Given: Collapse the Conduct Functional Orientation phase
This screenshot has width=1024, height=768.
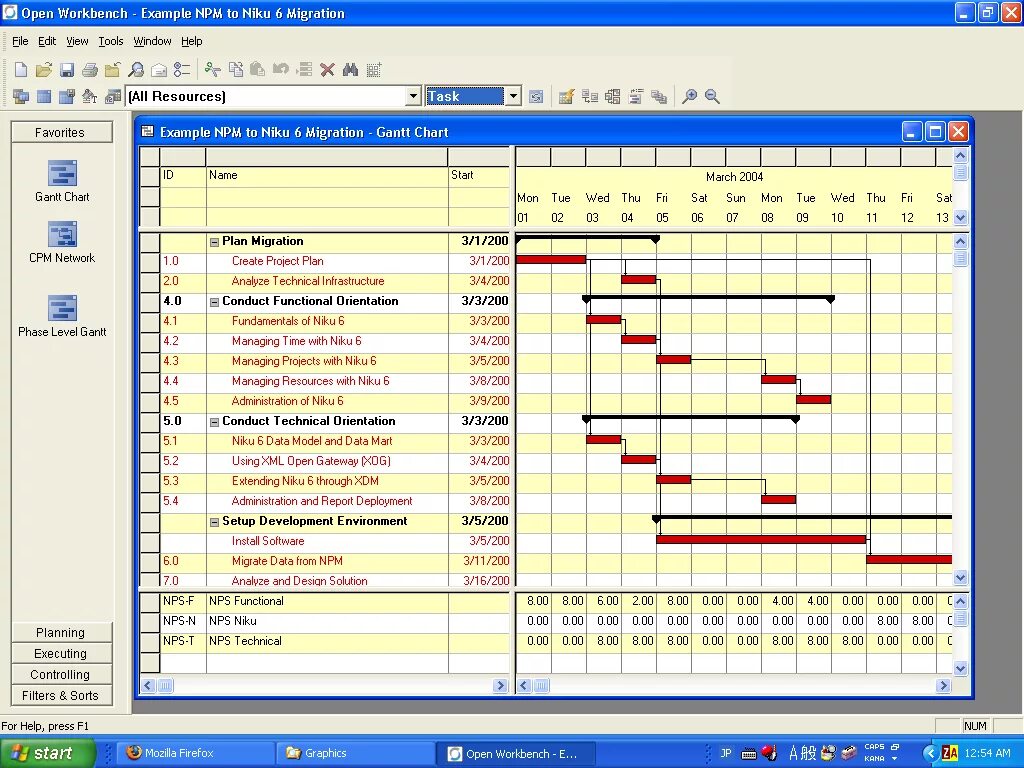Looking at the screenshot, I should coord(214,302).
